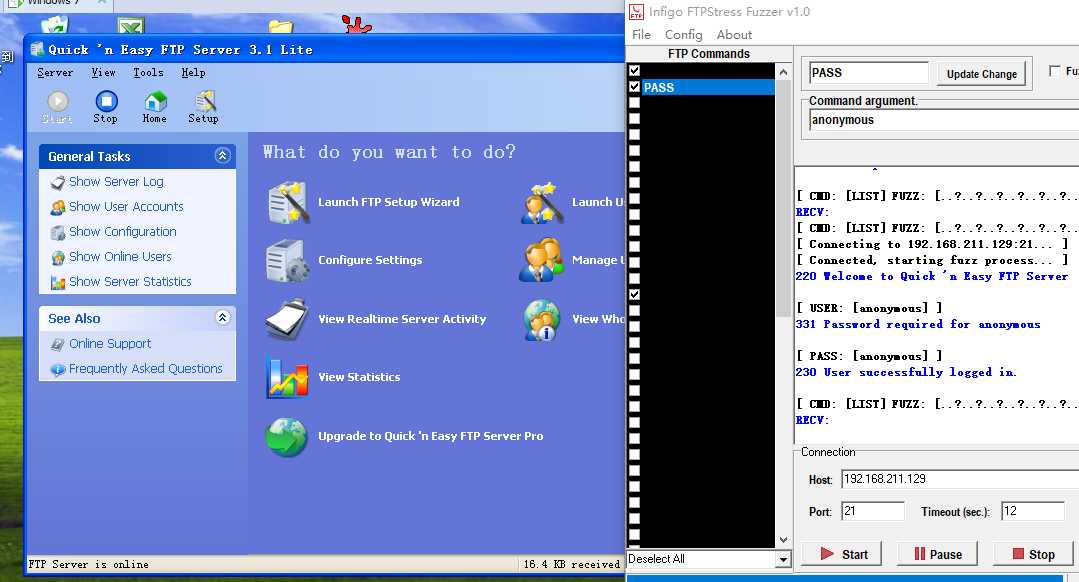Click the Manage Users people icon
1079x582 pixels.
point(542,260)
